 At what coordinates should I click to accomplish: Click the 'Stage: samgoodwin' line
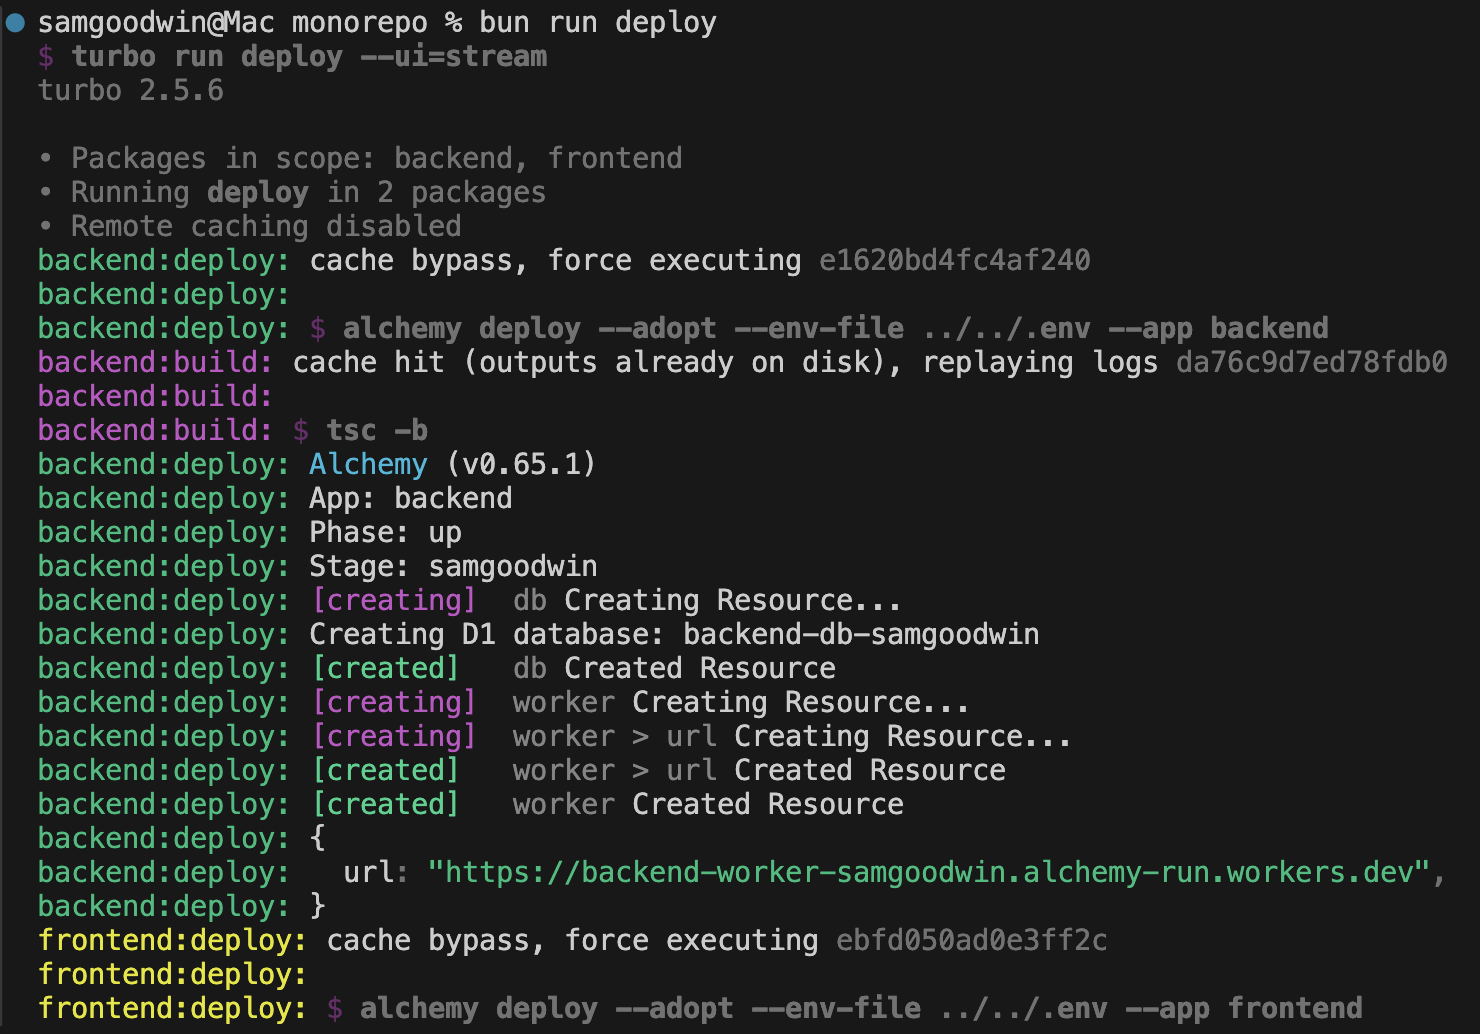pyautogui.click(x=452, y=566)
